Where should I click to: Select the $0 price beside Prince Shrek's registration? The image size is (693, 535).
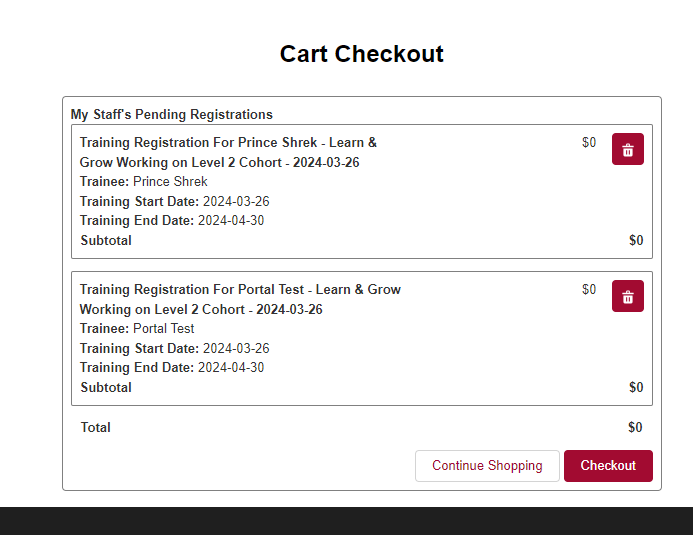pos(589,142)
